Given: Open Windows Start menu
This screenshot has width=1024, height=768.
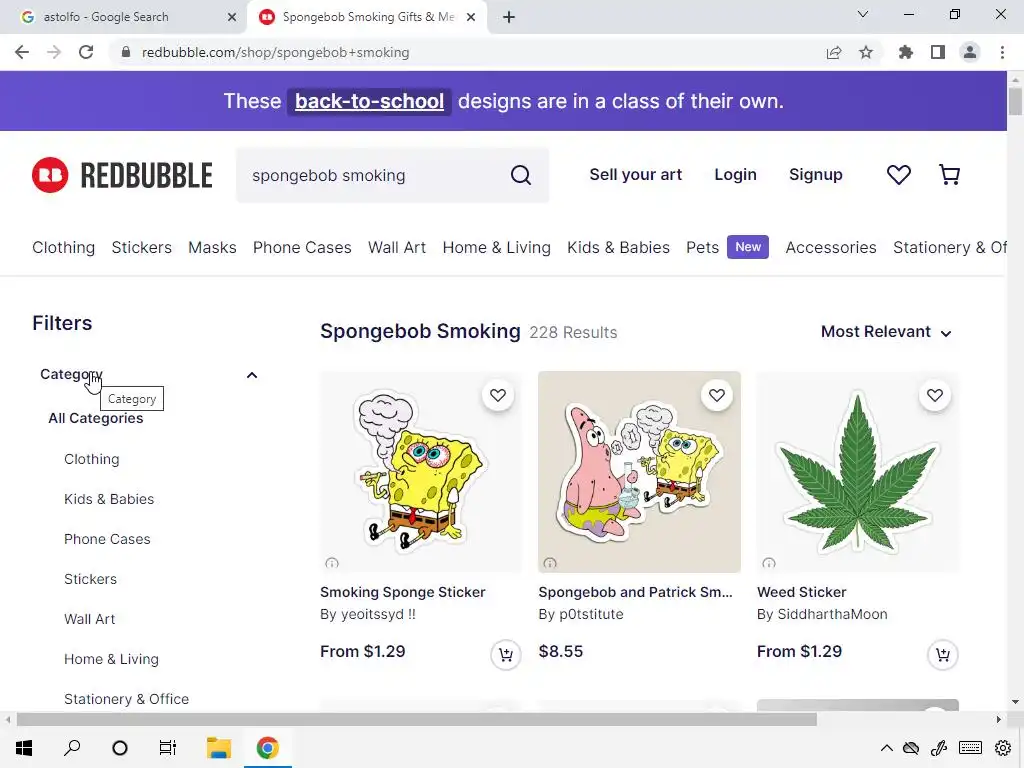Looking at the screenshot, I should [x=24, y=748].
